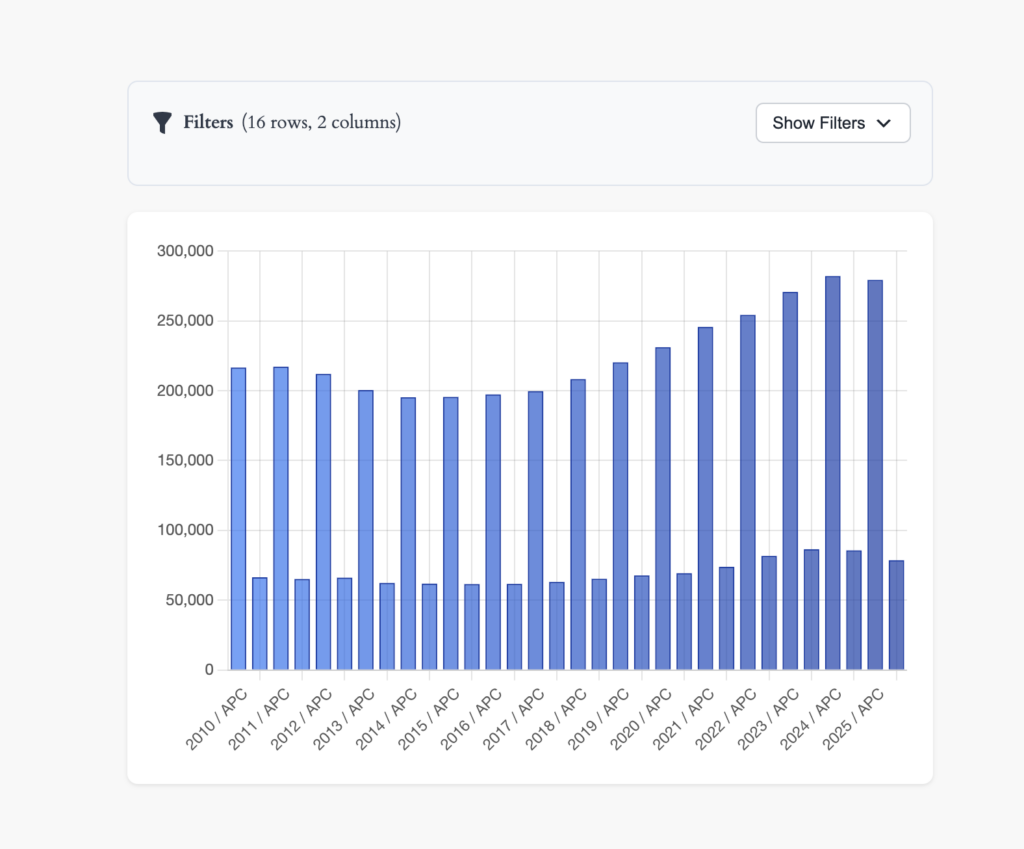
Task: Open the Show Filters dropdown
Action: (x=832, y=123)
